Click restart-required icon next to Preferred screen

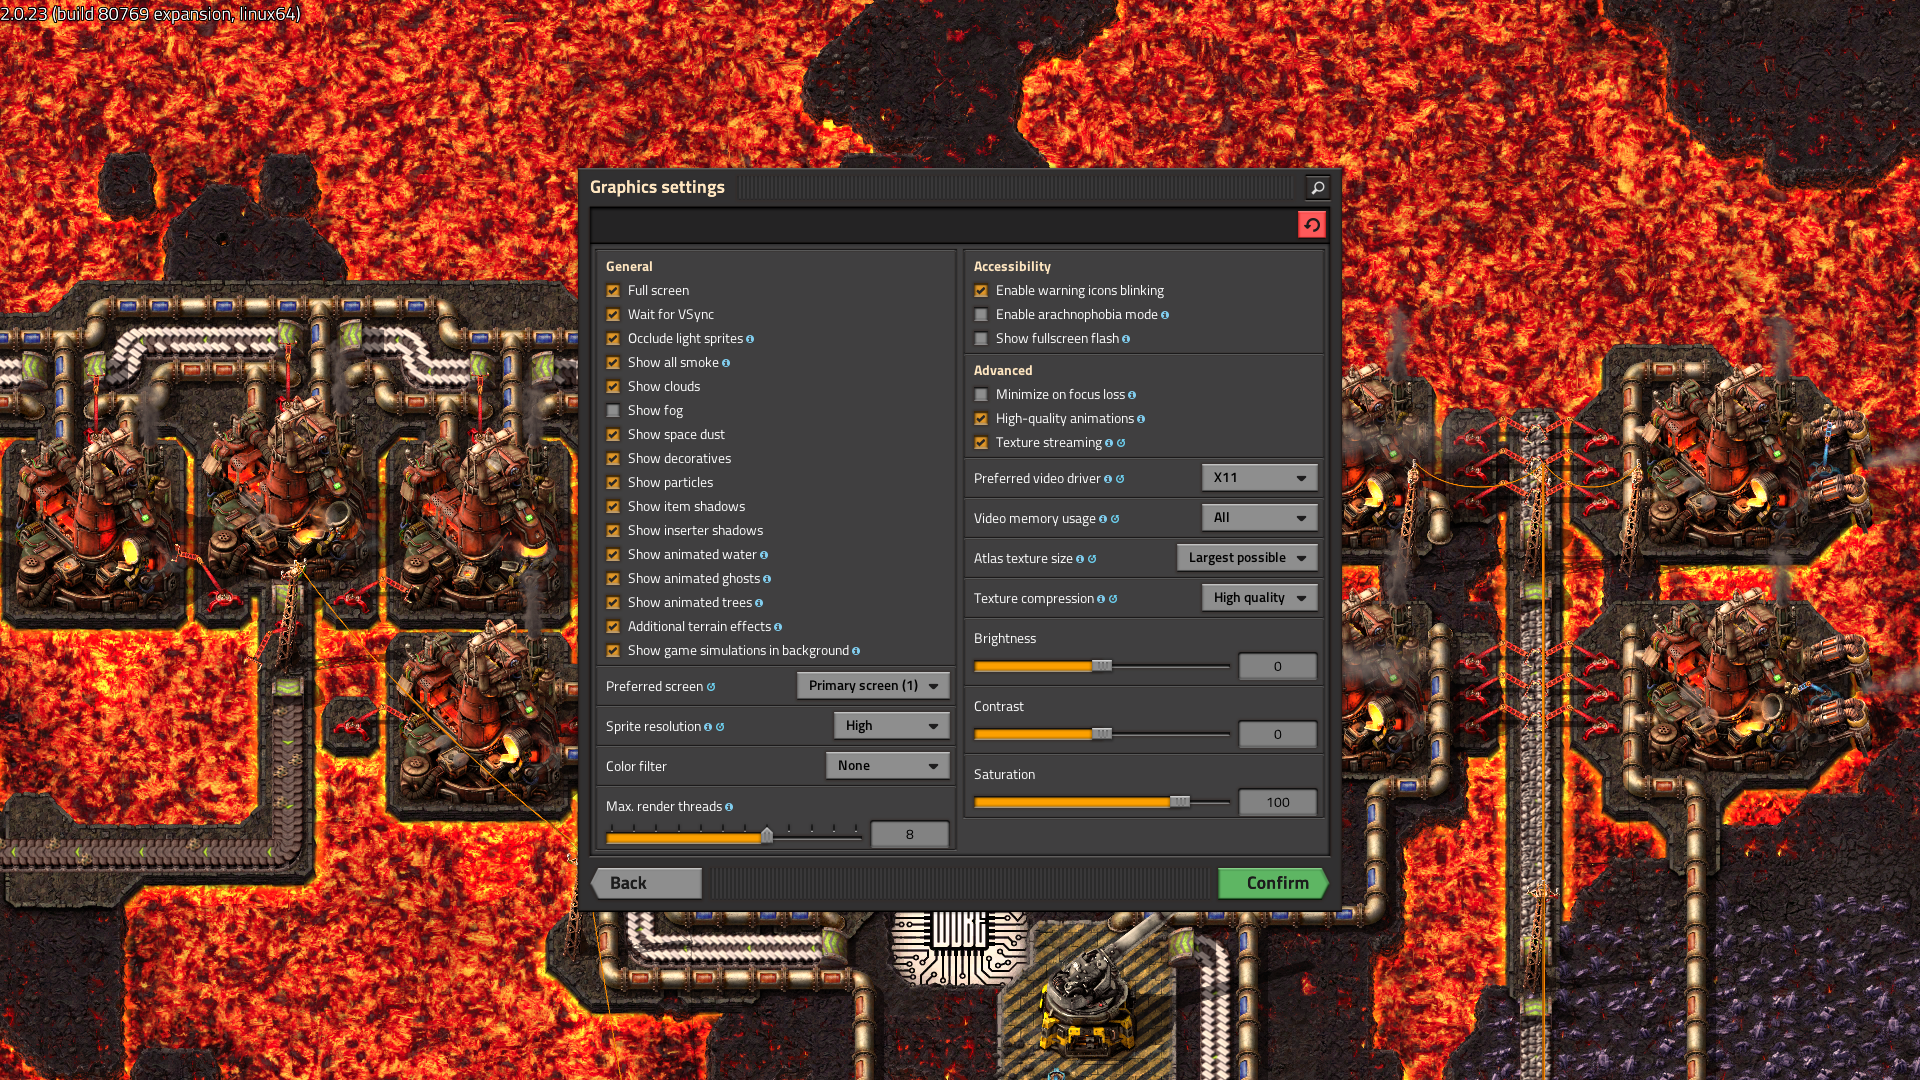pos(711,687)
